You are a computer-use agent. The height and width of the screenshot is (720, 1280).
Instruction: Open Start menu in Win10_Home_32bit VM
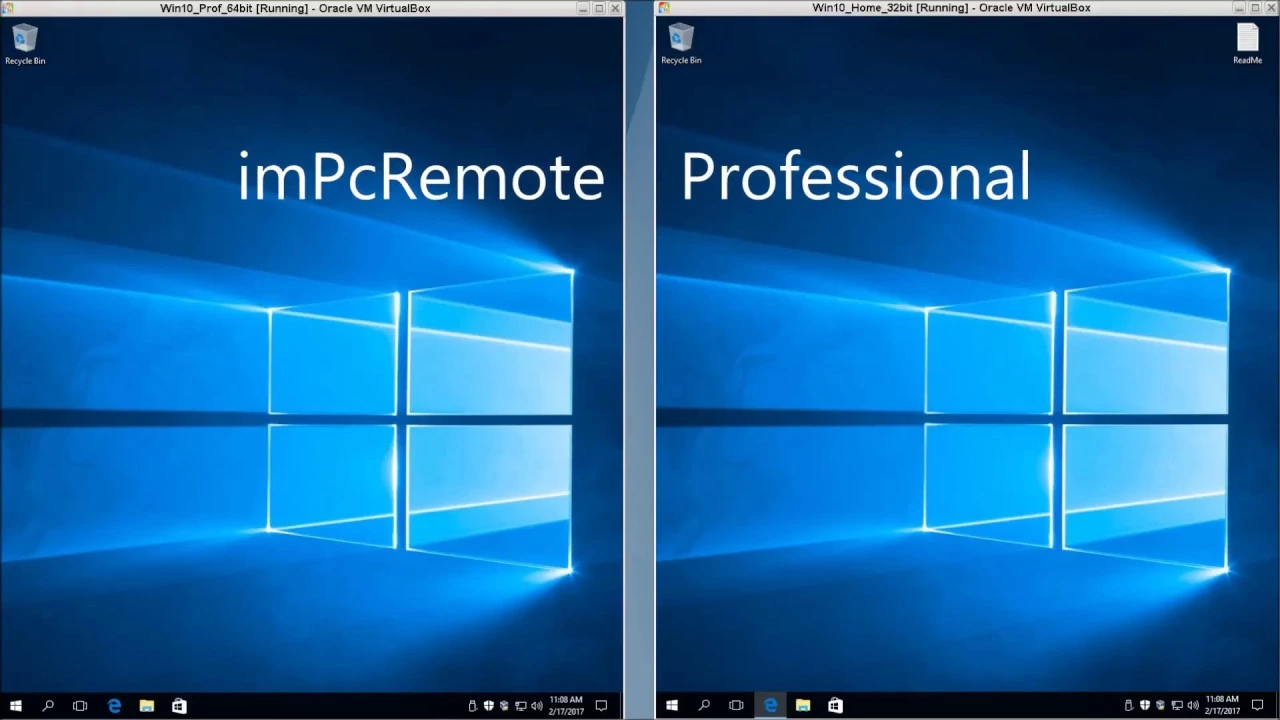tap(672, 706)
